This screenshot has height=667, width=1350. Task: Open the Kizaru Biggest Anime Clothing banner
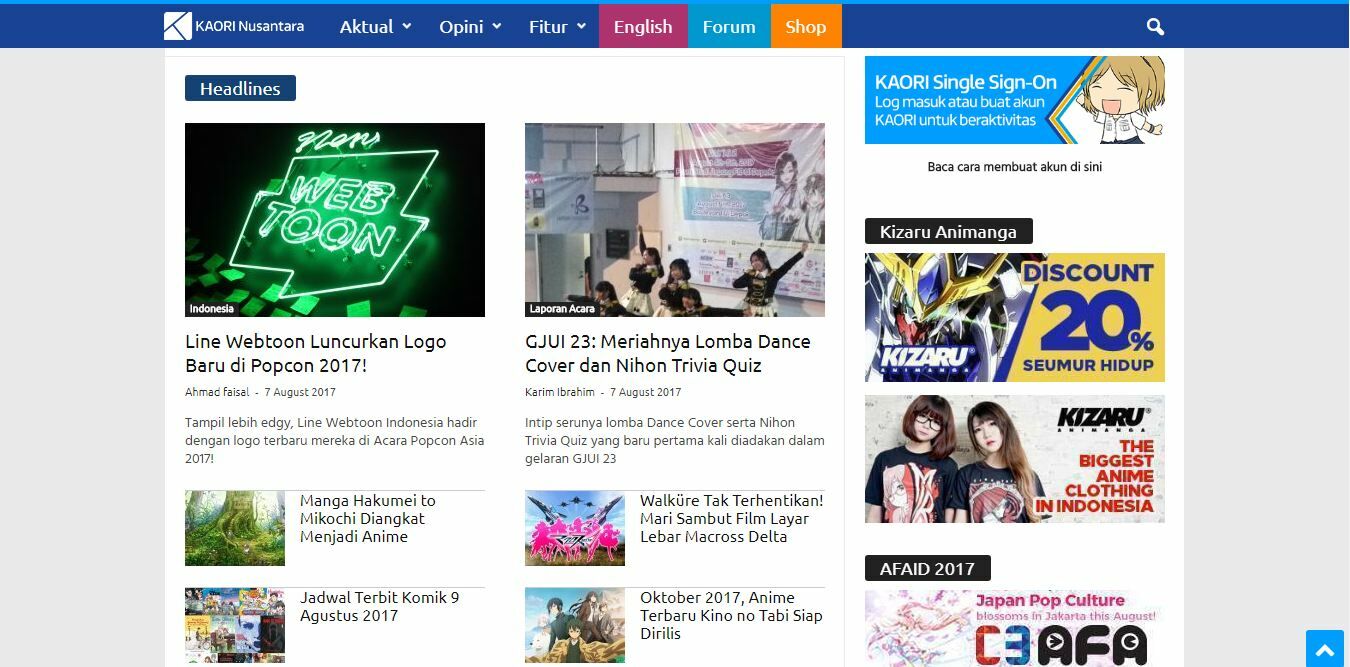click(1015, 459)
